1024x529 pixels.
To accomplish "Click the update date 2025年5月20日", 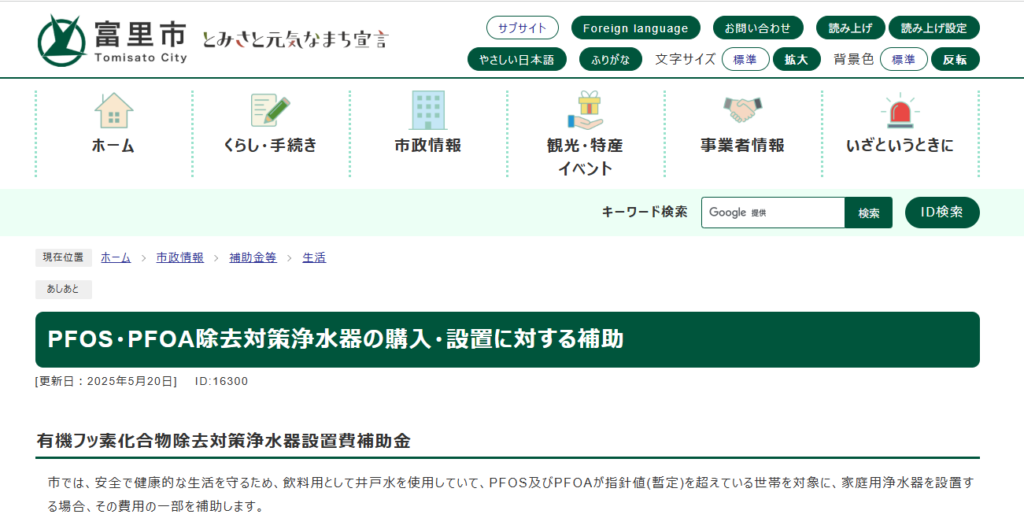I will pyautogui.click(x=131, y=381).
